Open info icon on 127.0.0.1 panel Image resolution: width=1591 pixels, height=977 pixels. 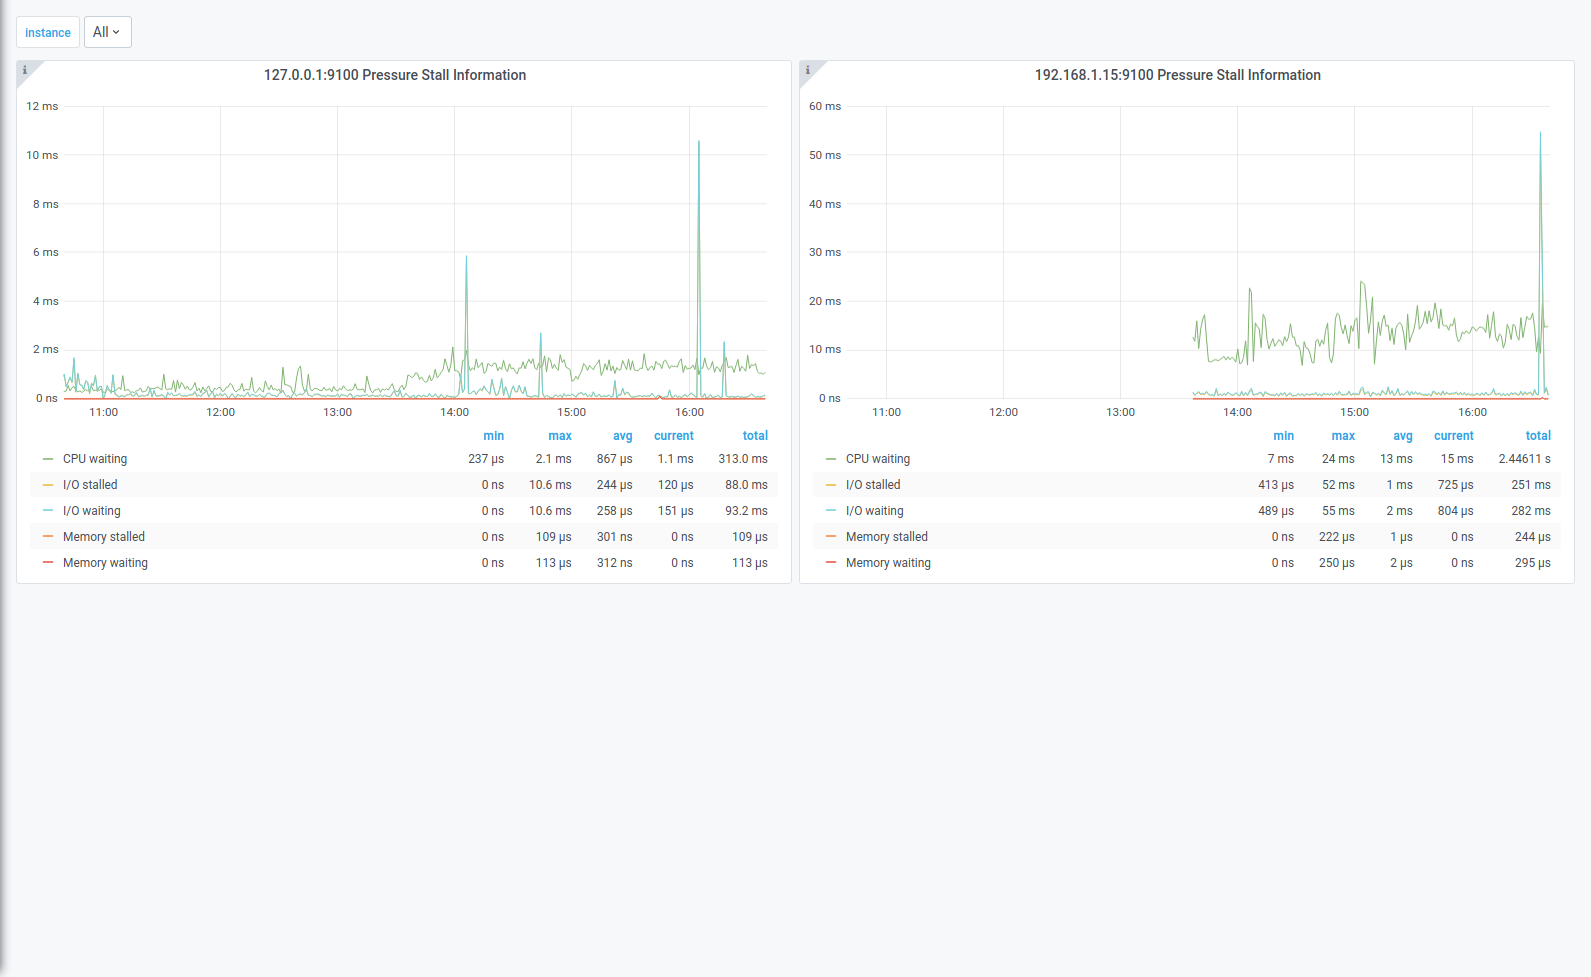(25, 70)
